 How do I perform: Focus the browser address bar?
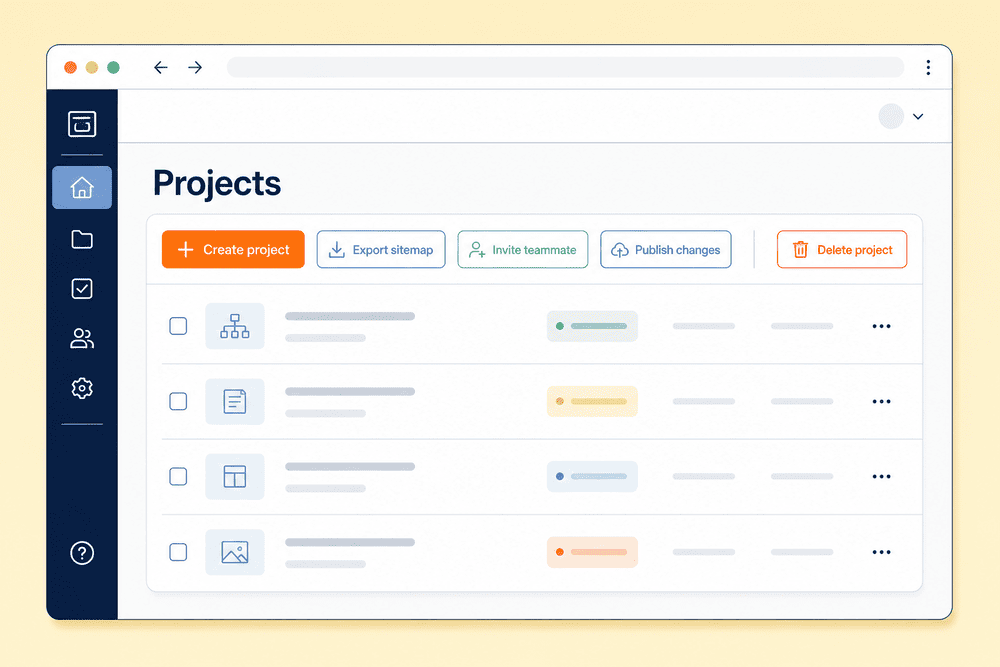coord(565,67)
